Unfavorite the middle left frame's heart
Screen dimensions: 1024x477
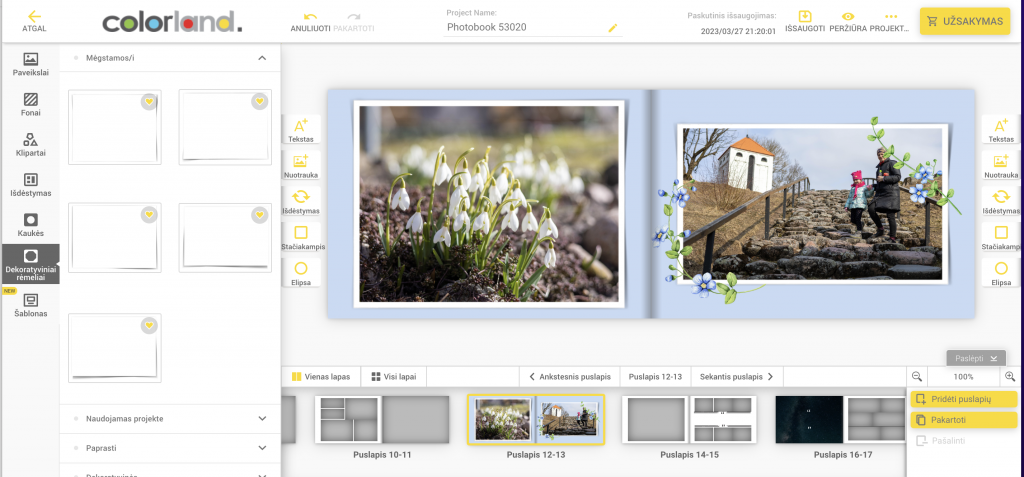[149, 214]
